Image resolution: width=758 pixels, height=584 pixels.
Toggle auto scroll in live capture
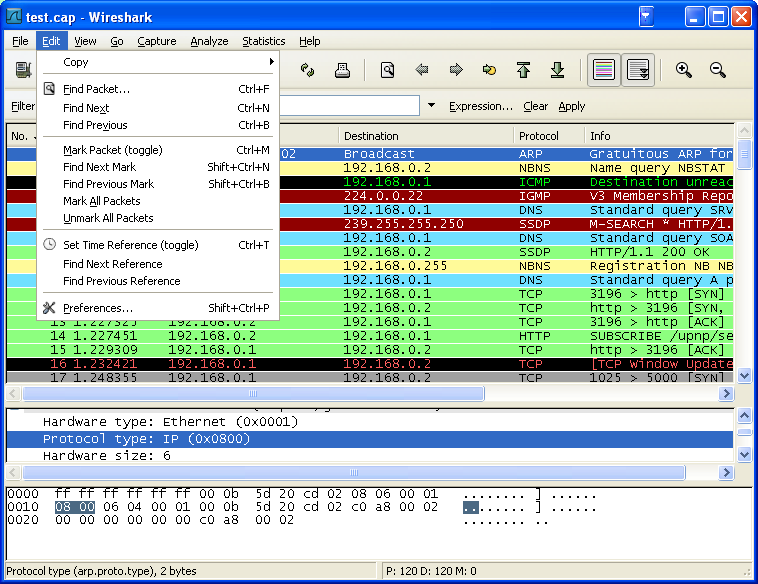tap(638, 70)
